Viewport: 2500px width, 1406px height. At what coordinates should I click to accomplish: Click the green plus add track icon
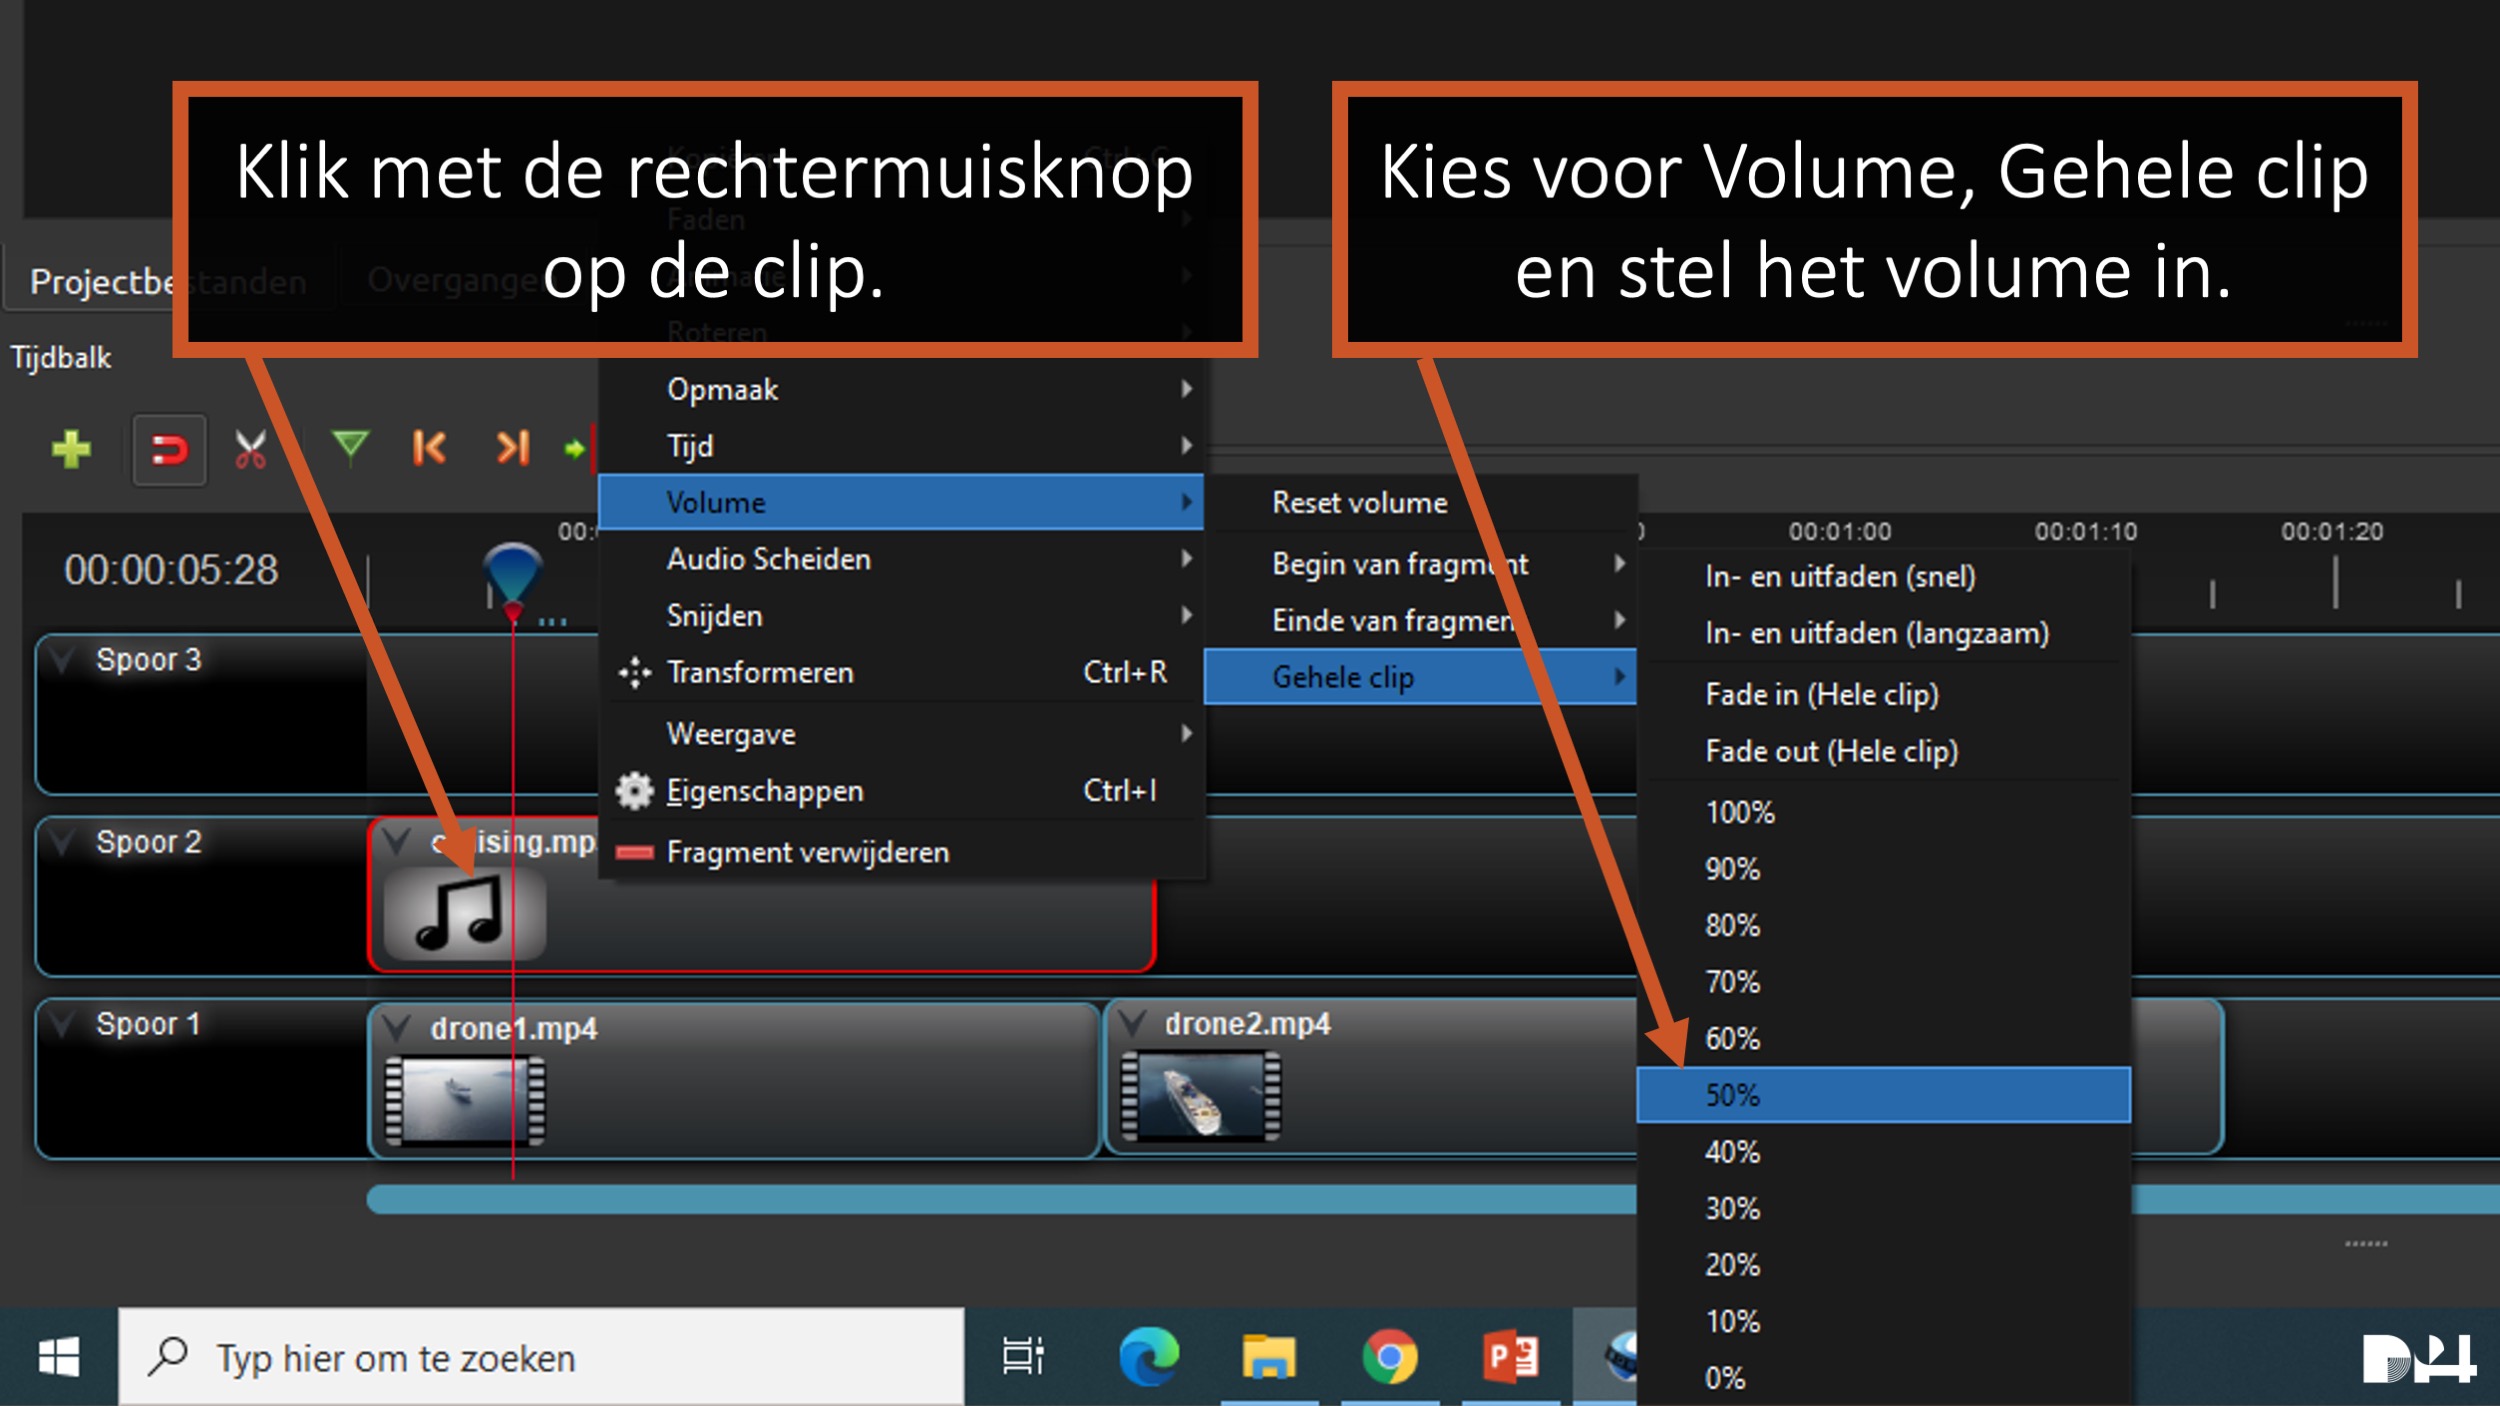click(x=71, y=449)
